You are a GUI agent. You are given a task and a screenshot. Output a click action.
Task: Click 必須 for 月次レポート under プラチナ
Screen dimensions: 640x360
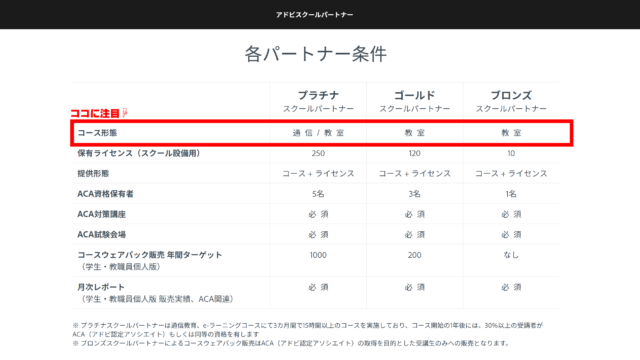coord(318,287)
